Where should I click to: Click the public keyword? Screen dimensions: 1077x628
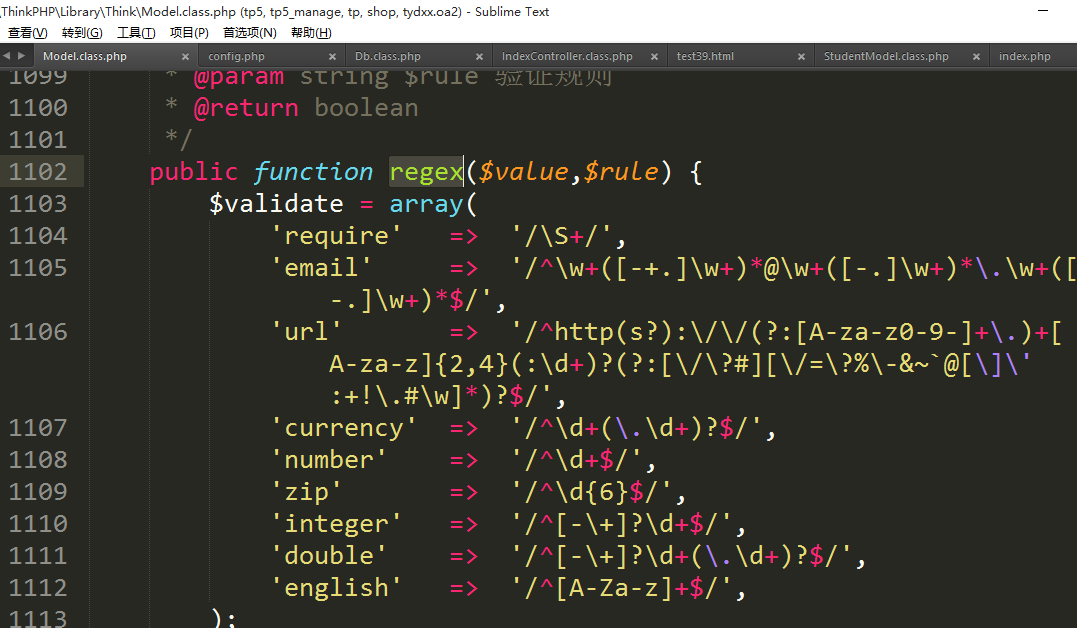[194, 172]
